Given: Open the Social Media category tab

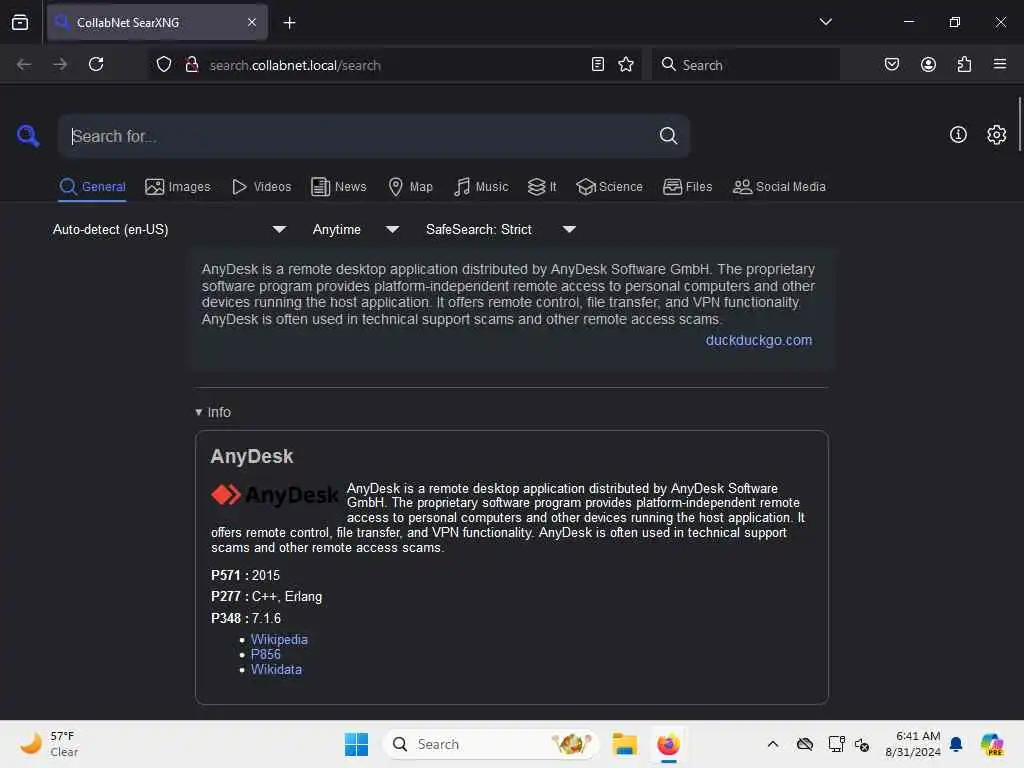Looking at the screenshot, I should tap(779, 187).
